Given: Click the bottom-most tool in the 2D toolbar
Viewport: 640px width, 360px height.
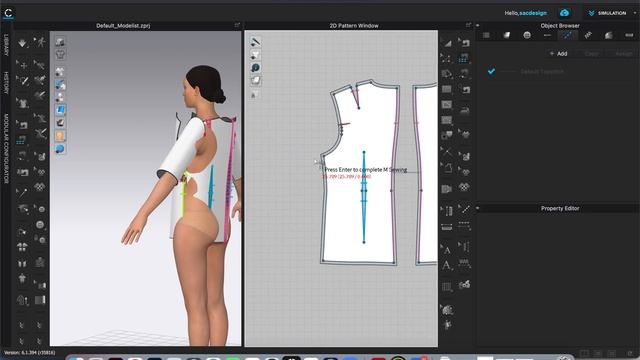Looking at the screenshot, I should coord(447,325).
